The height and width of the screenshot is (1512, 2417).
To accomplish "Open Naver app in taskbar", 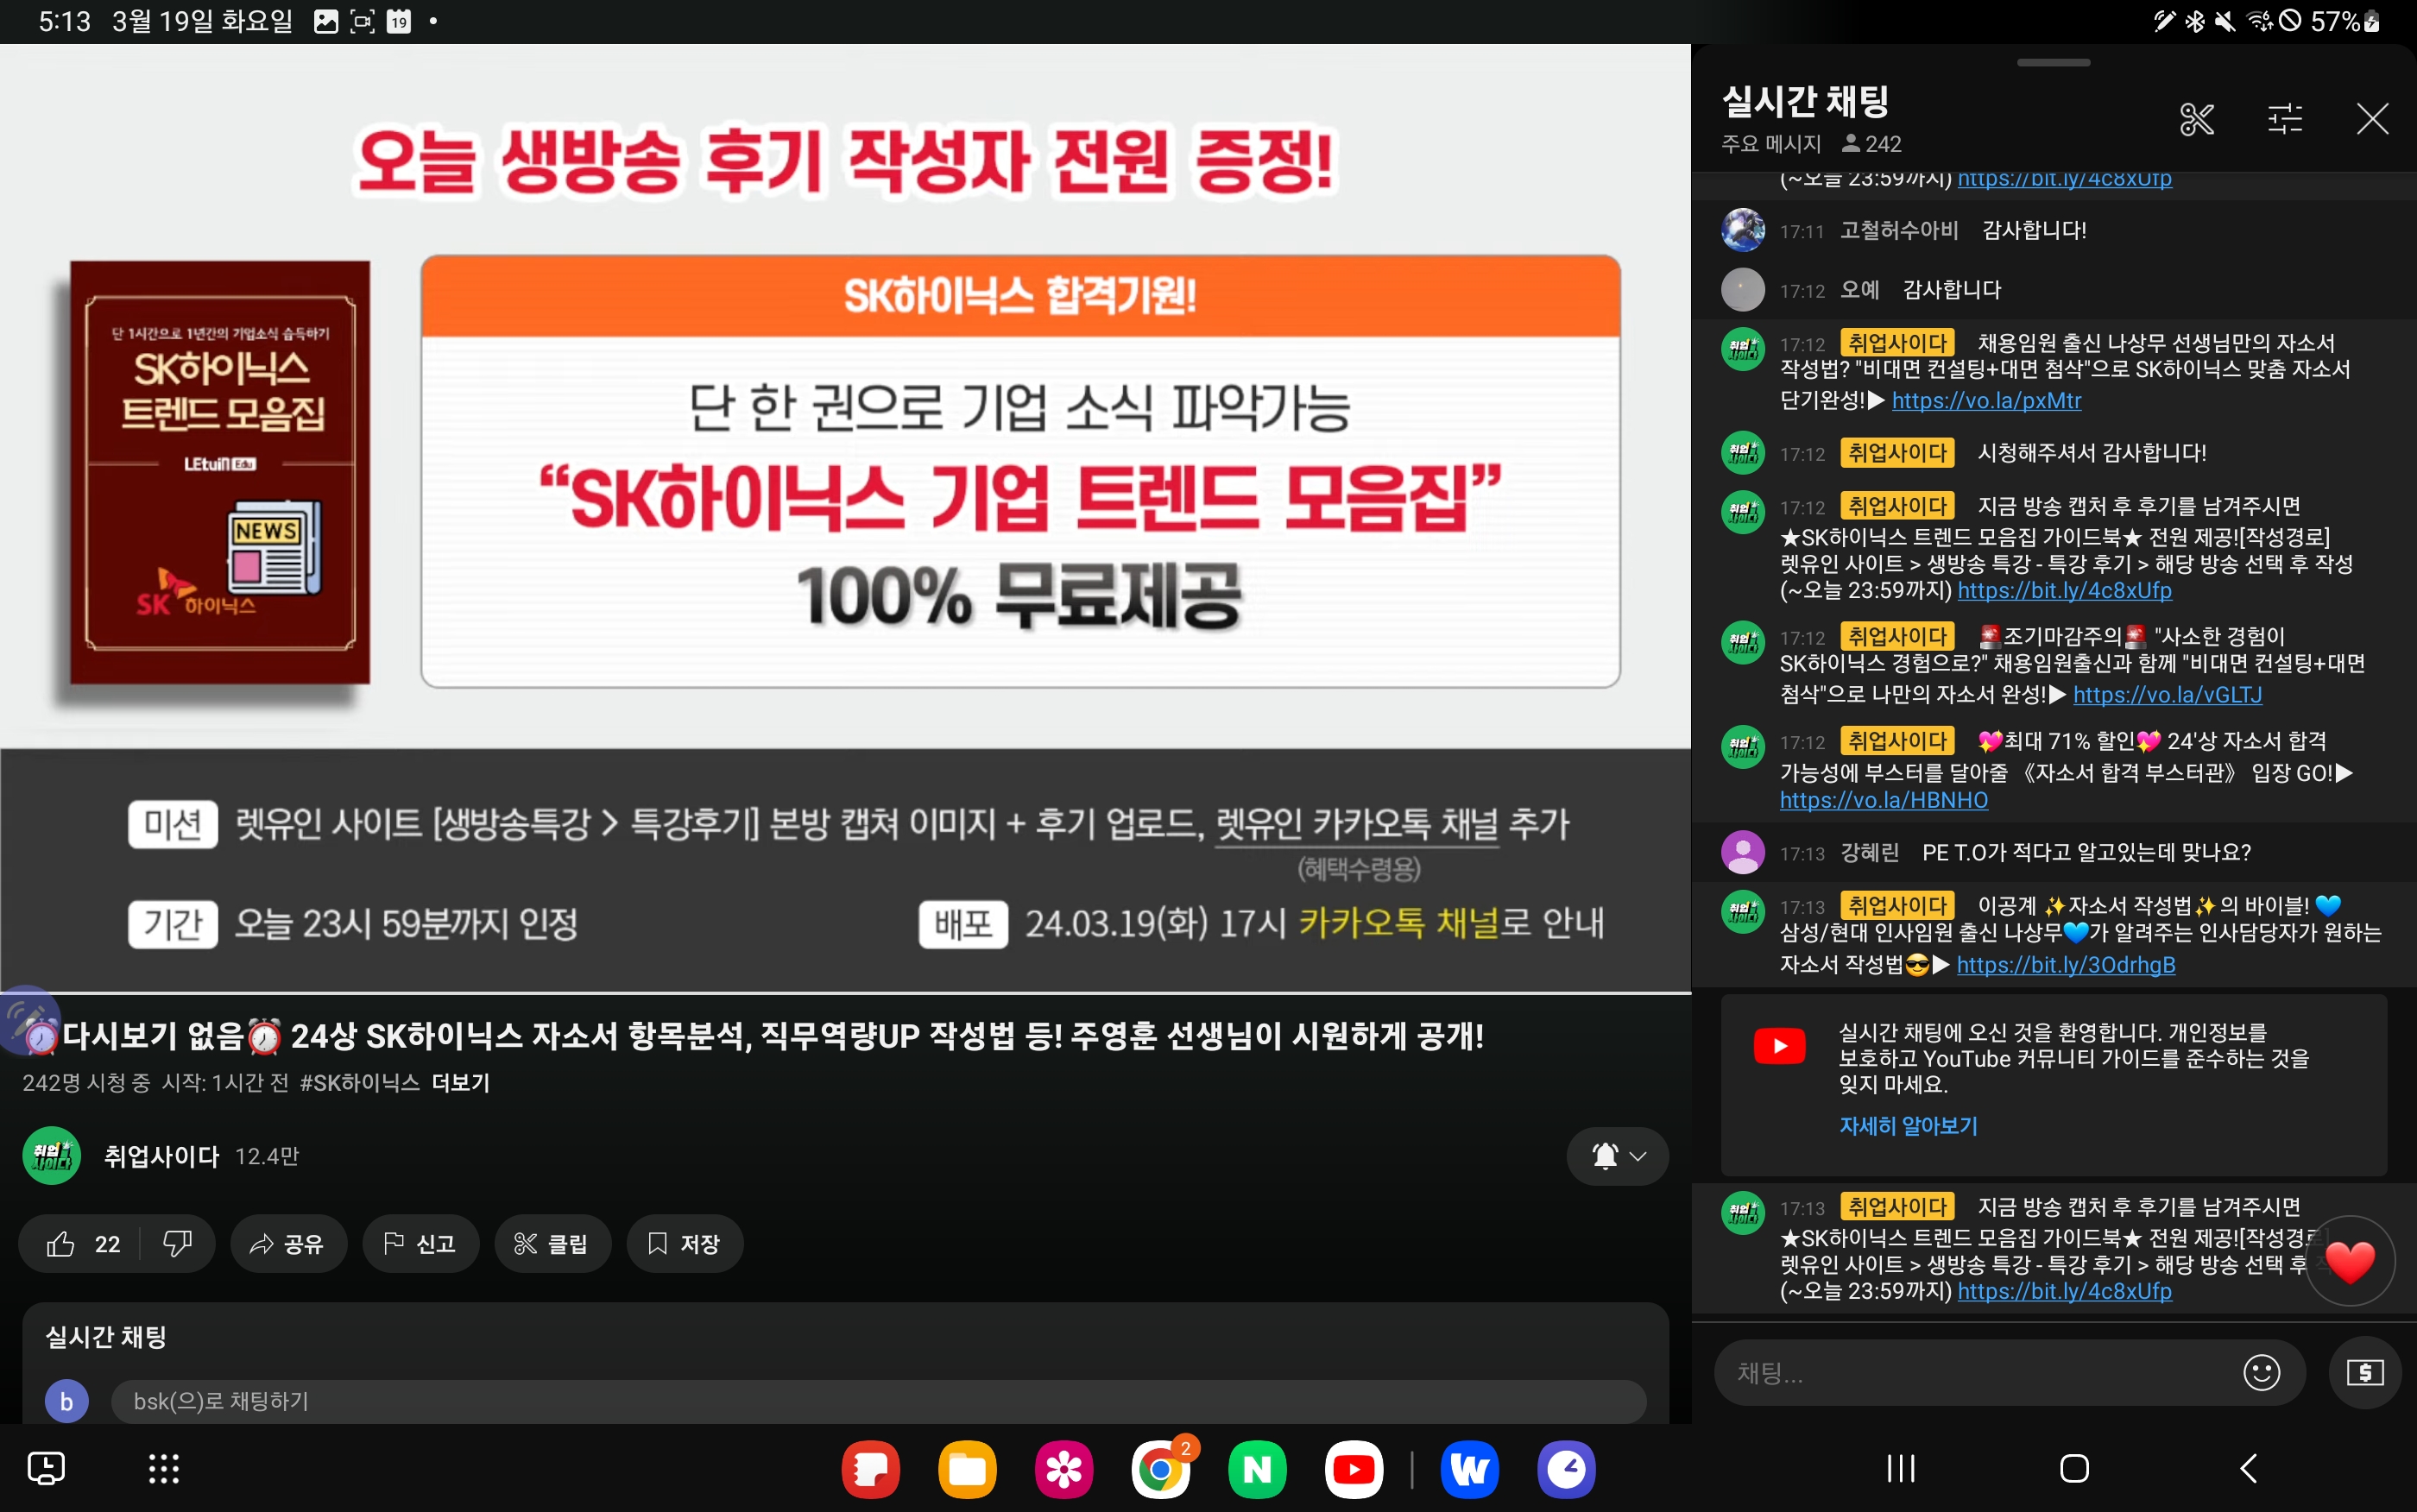I will coord(1257,1469).
